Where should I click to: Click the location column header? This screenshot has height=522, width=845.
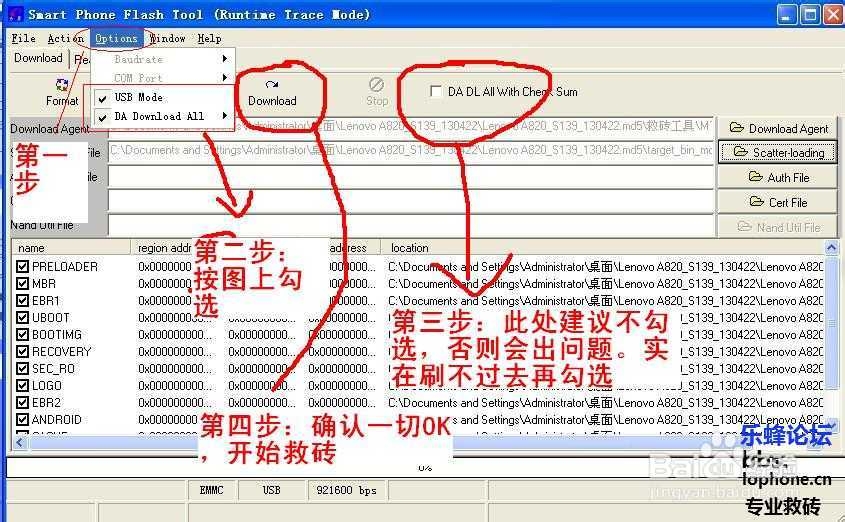[604, 248]
